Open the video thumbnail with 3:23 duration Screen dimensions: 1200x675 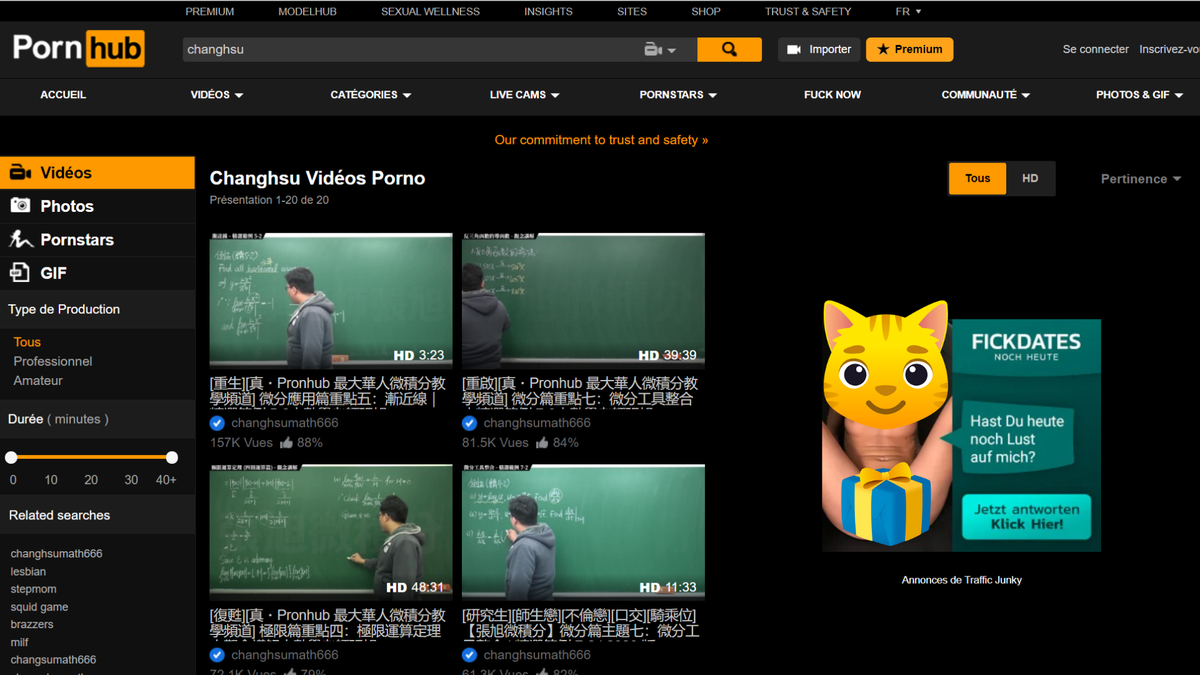click(332, 301)
